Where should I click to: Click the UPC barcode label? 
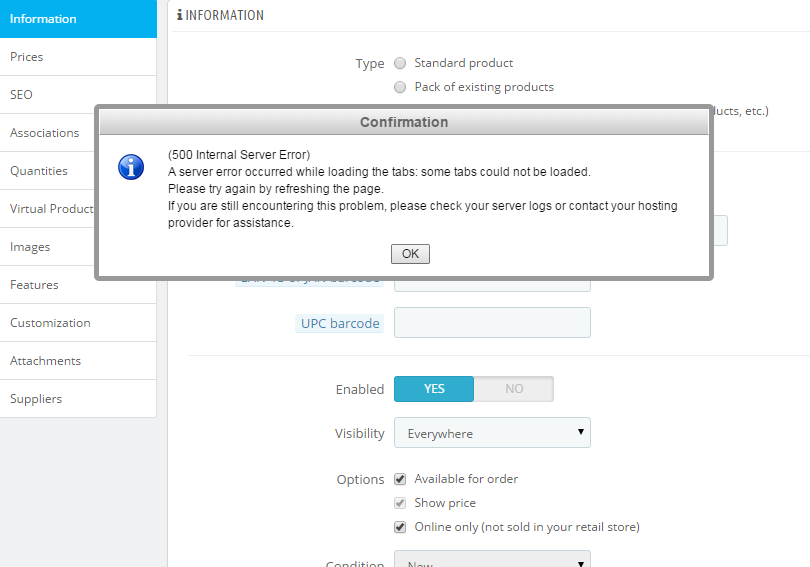pos(340,323)
